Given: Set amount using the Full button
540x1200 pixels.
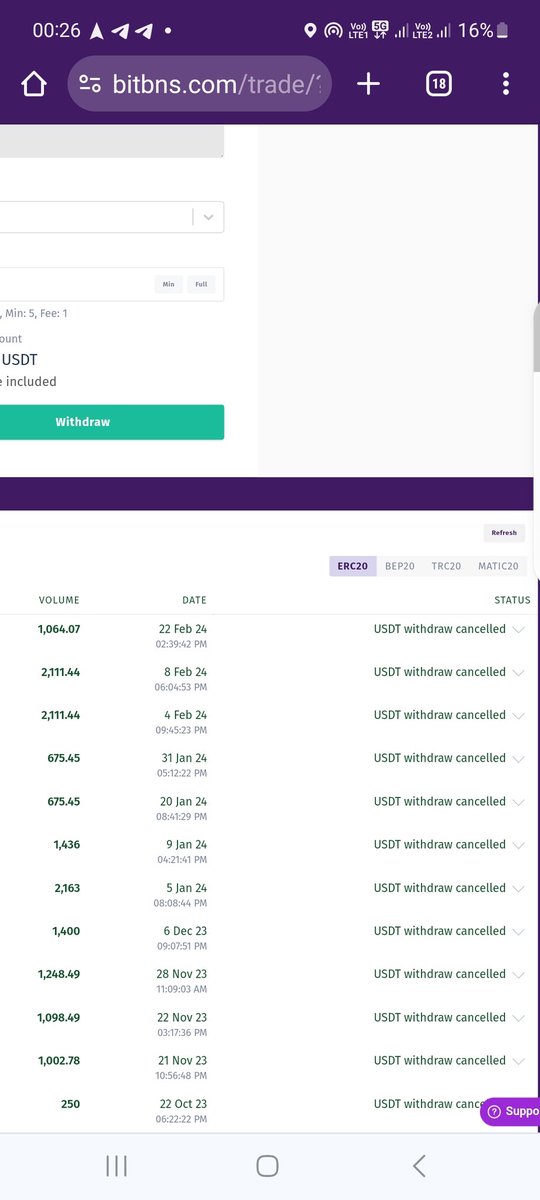Looking at the screenshot, I should 201,284.
